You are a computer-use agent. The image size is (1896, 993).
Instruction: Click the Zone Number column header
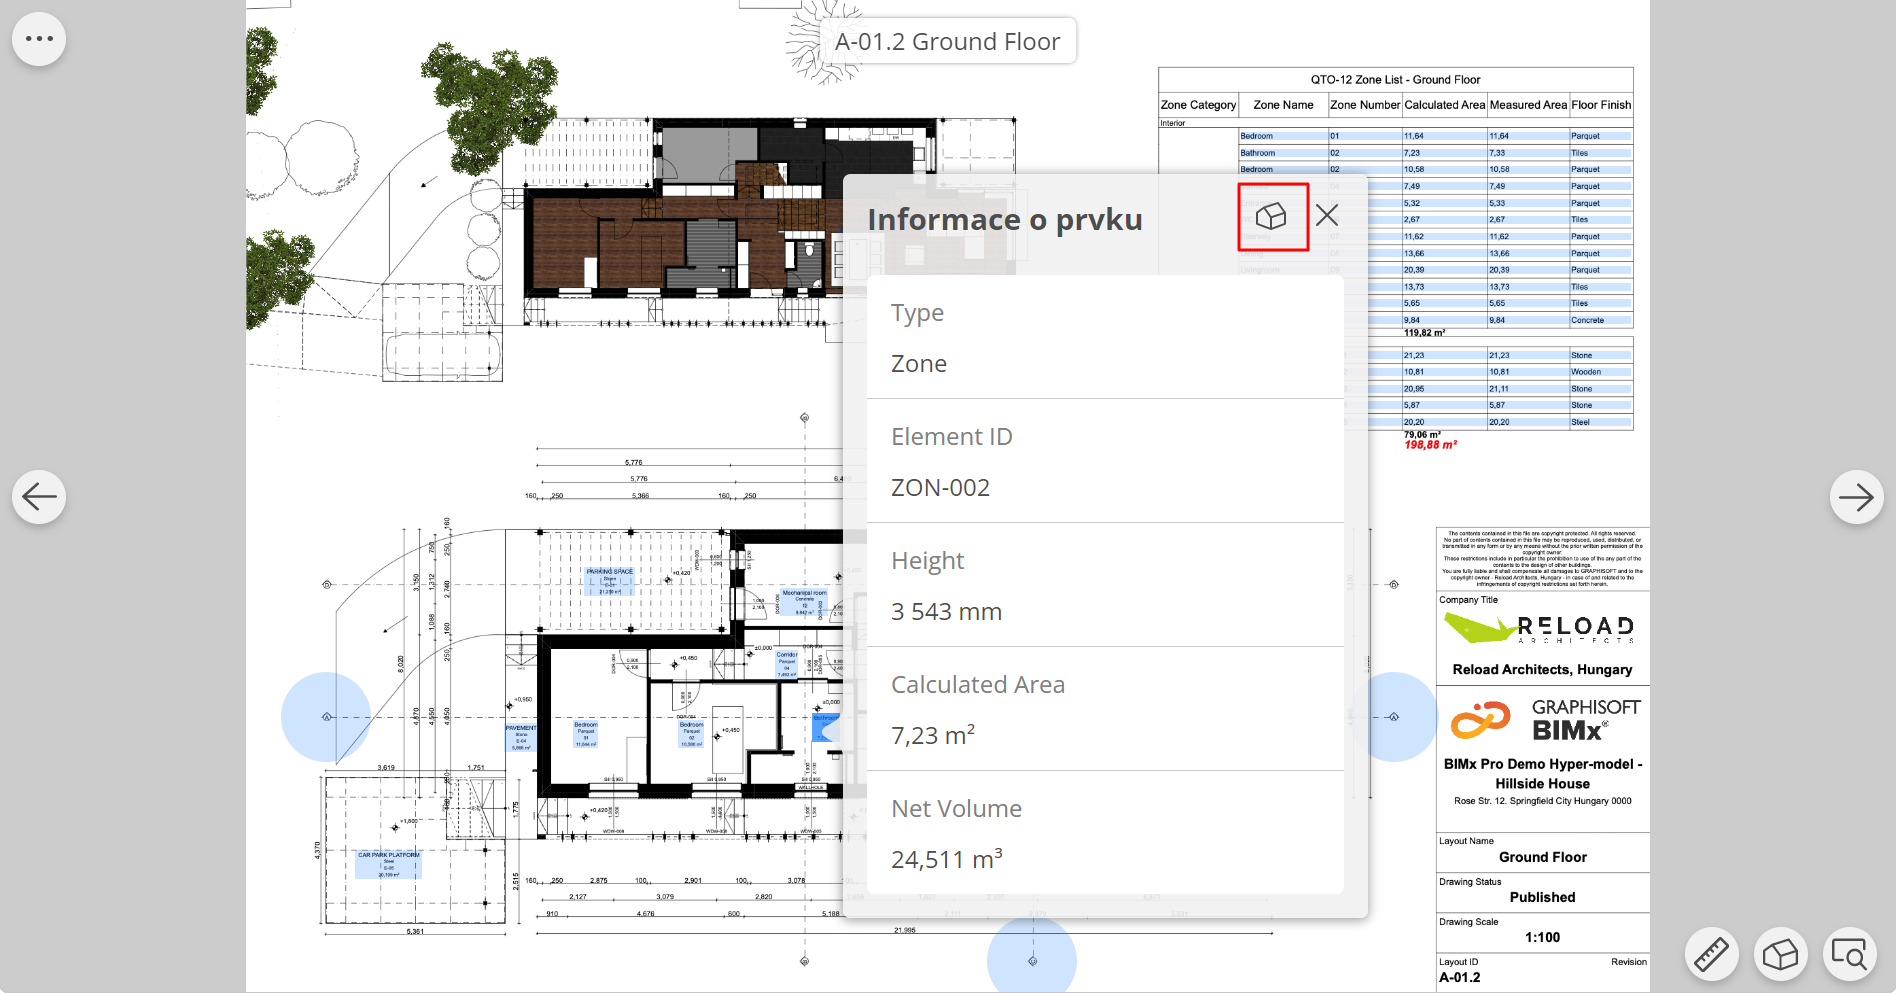click(x=1365, y=105)
